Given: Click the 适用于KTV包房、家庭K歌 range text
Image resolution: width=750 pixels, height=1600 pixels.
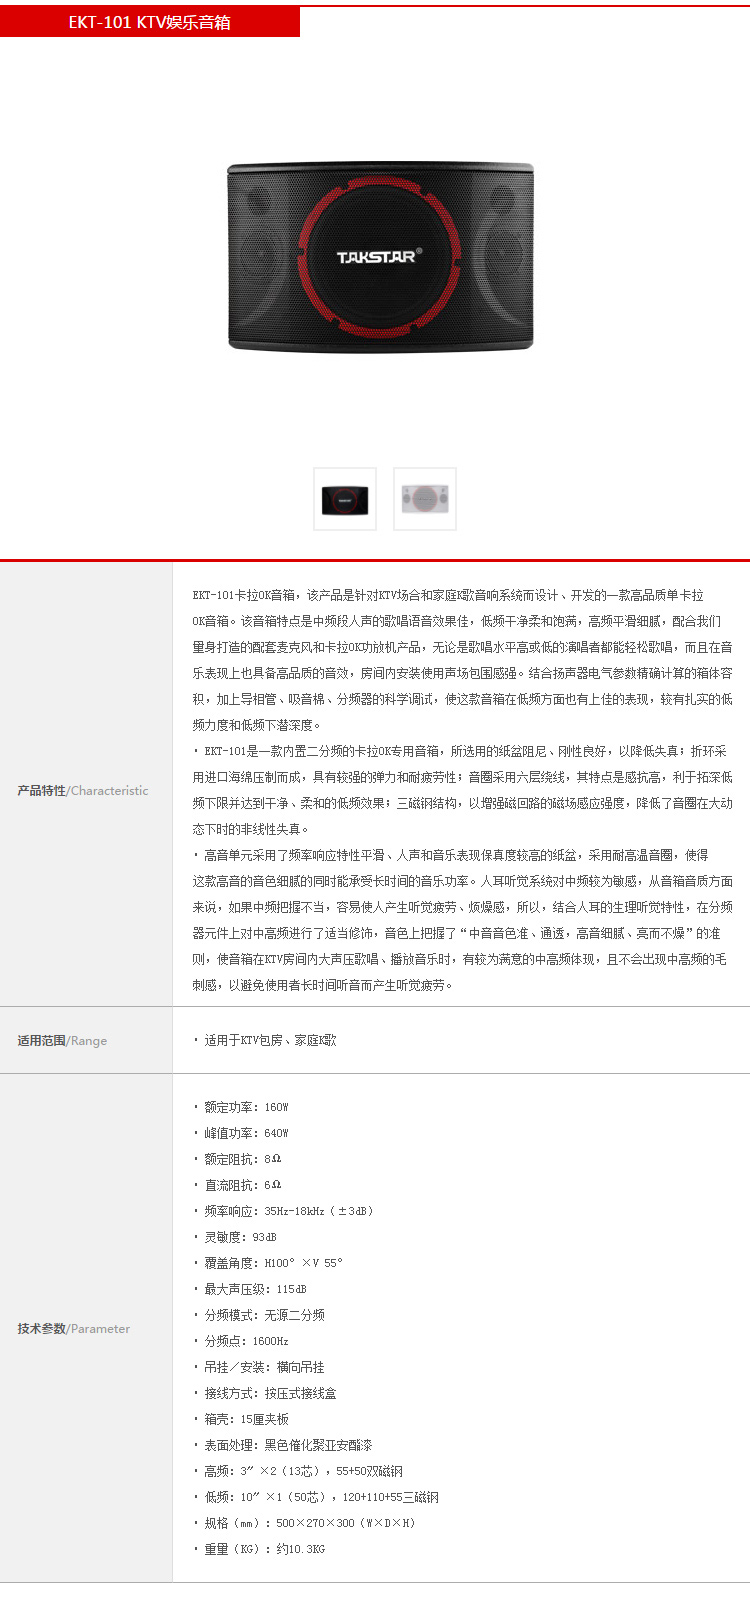Looking at the screenshot, I should tap(269, 1040).
